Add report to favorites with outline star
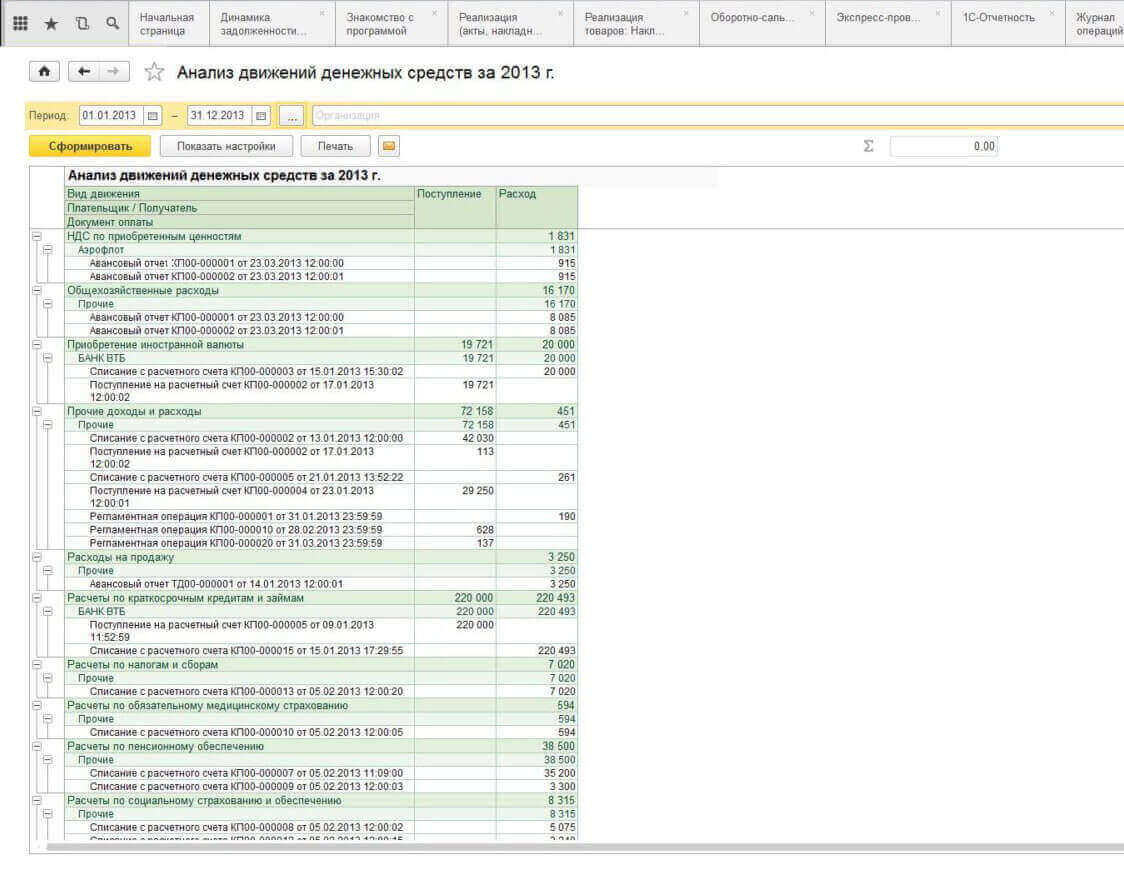The height and width of the screenshot is (872, 1124). pos(154,72)
